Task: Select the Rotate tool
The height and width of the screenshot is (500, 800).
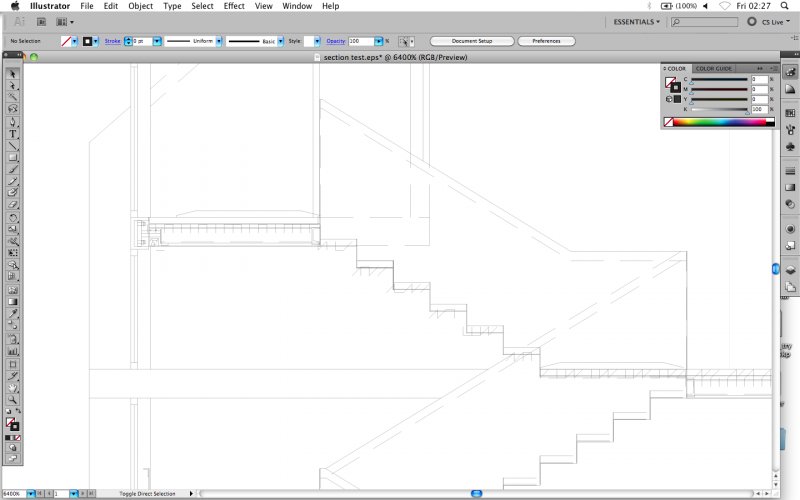Action: point(13,218)
